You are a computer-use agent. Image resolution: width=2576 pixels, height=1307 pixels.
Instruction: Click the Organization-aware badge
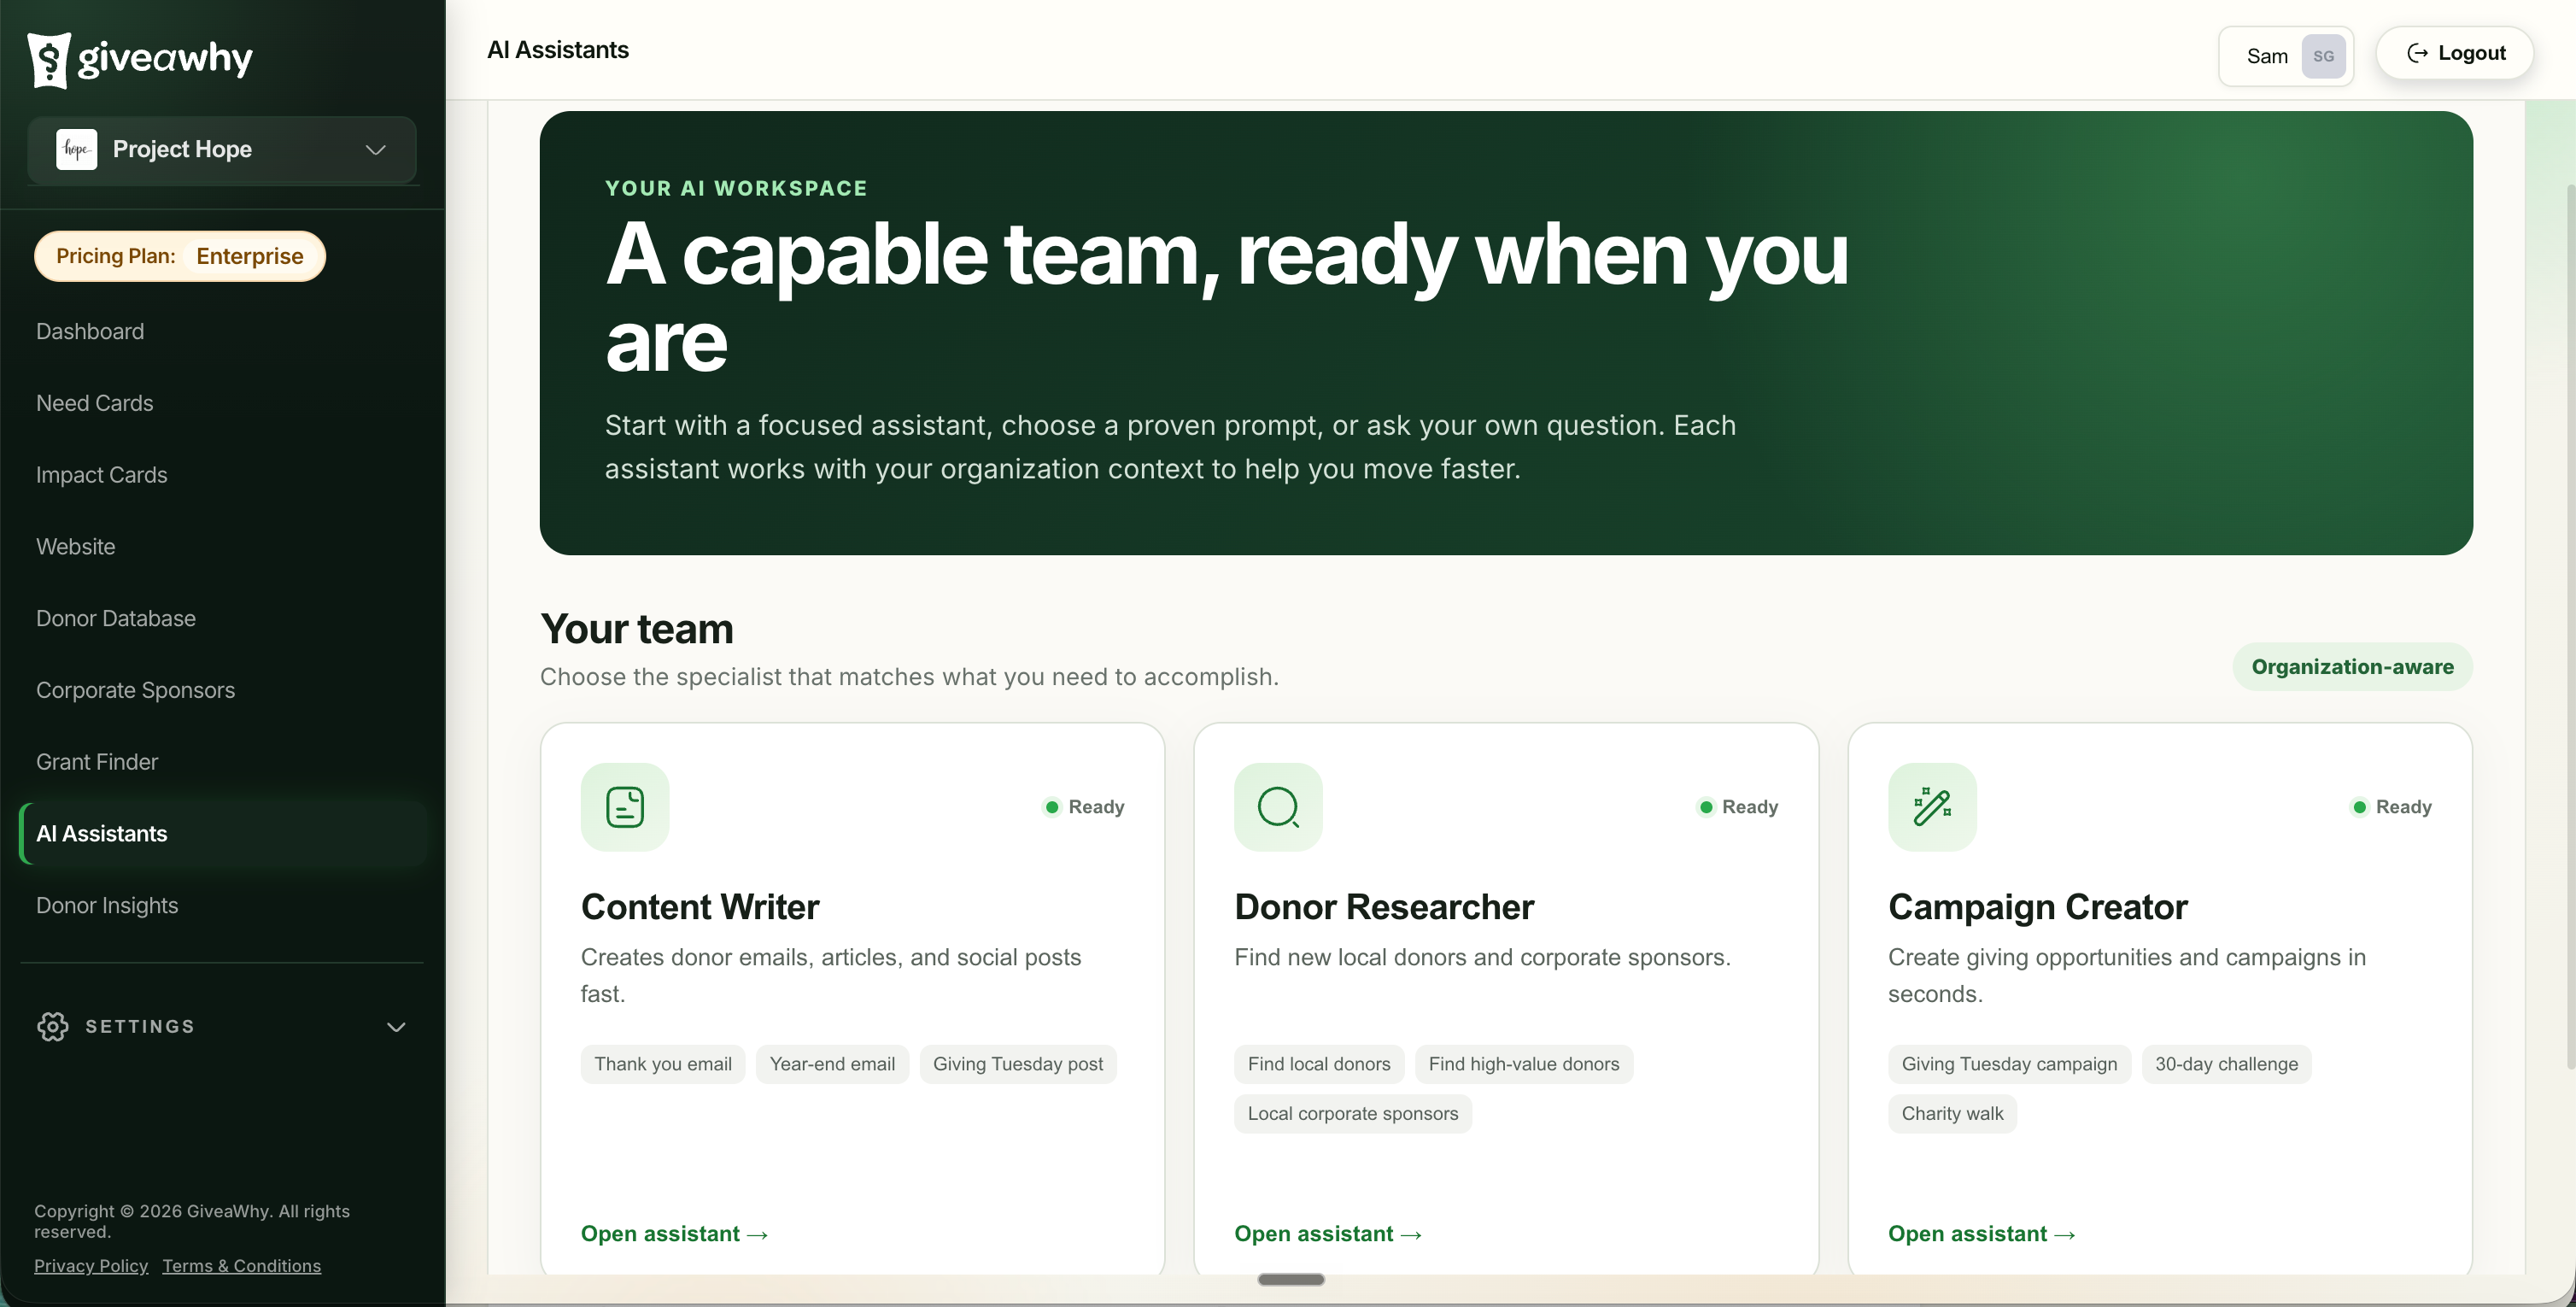coord(2352,667)
